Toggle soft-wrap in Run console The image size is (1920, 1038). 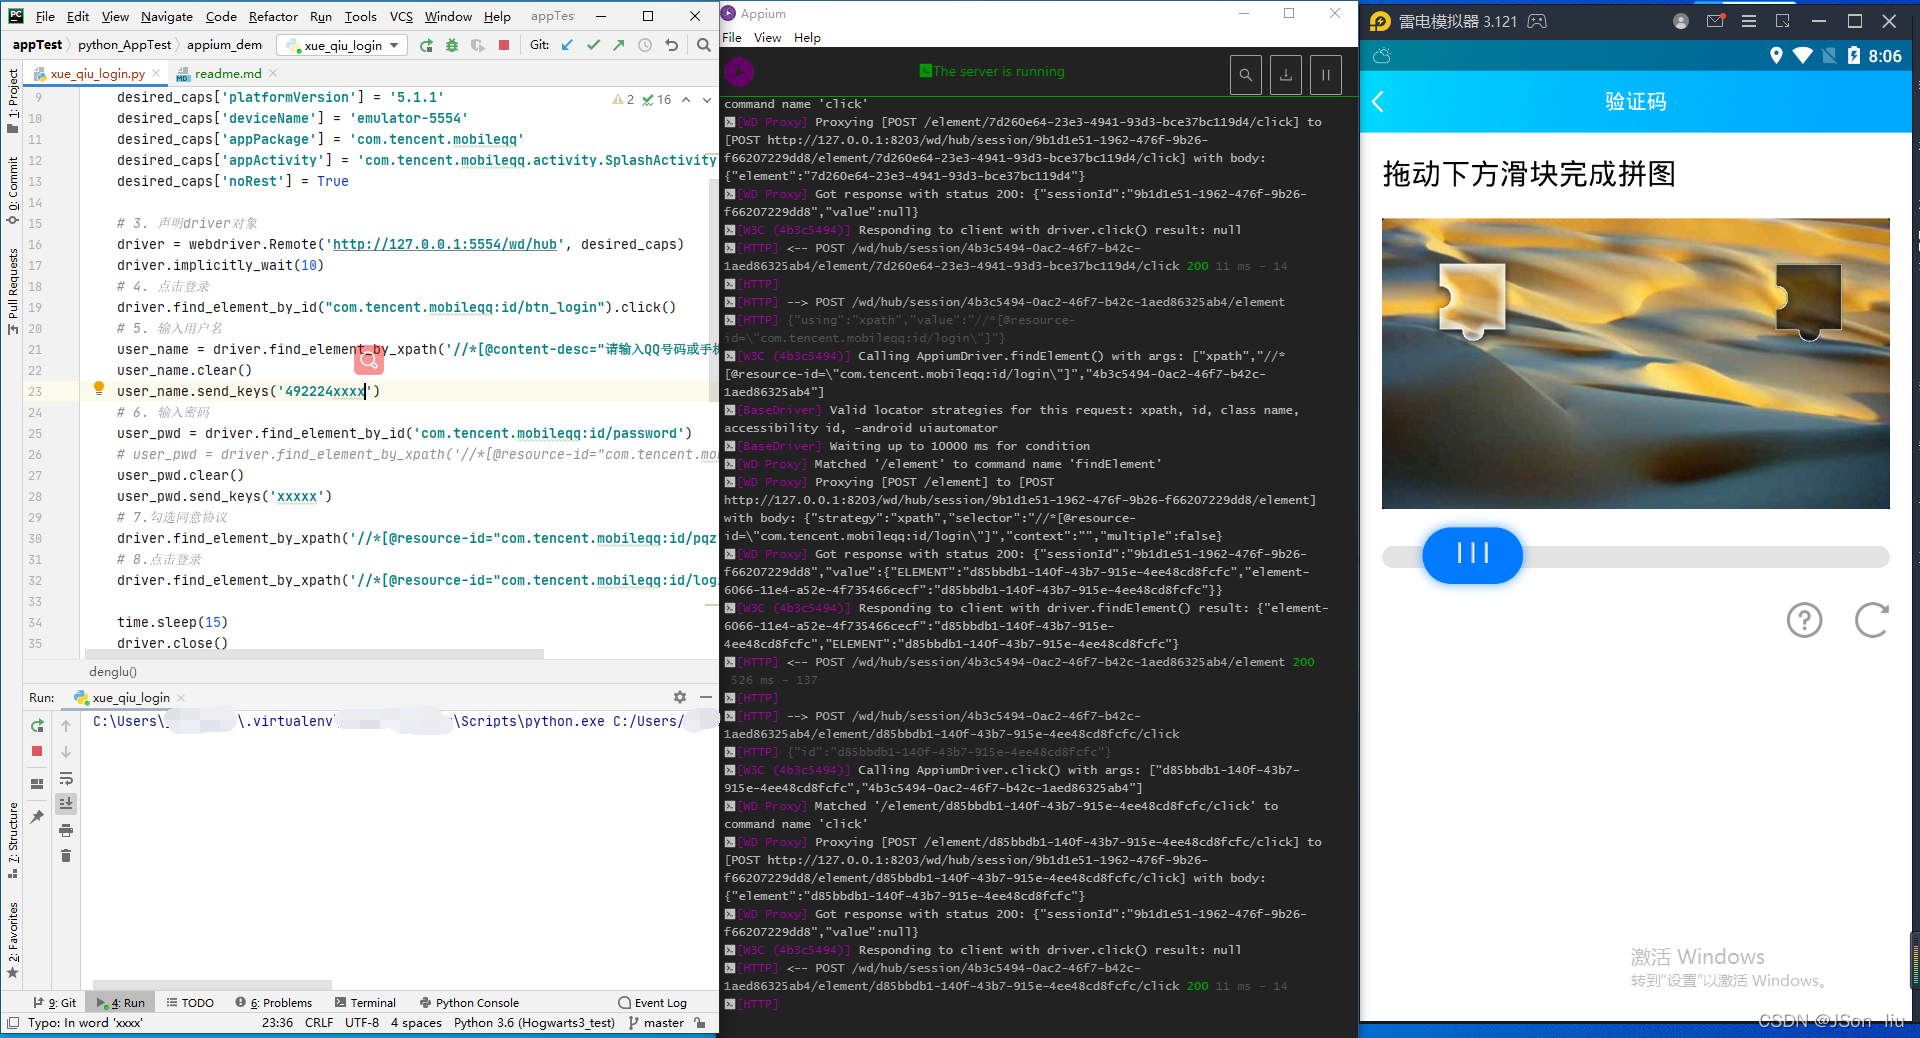(66, 778)
